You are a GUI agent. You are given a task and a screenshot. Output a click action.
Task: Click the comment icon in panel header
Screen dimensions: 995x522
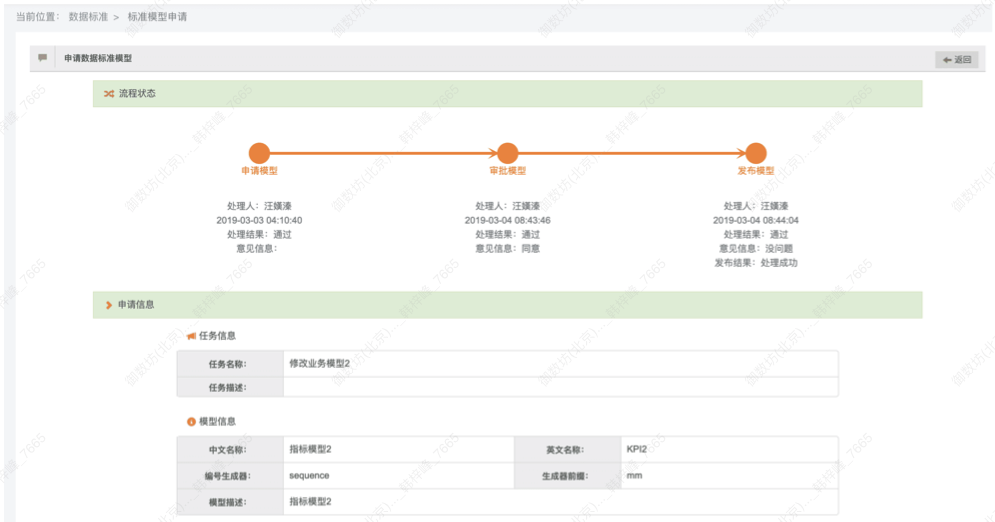[x=42, y=58]
